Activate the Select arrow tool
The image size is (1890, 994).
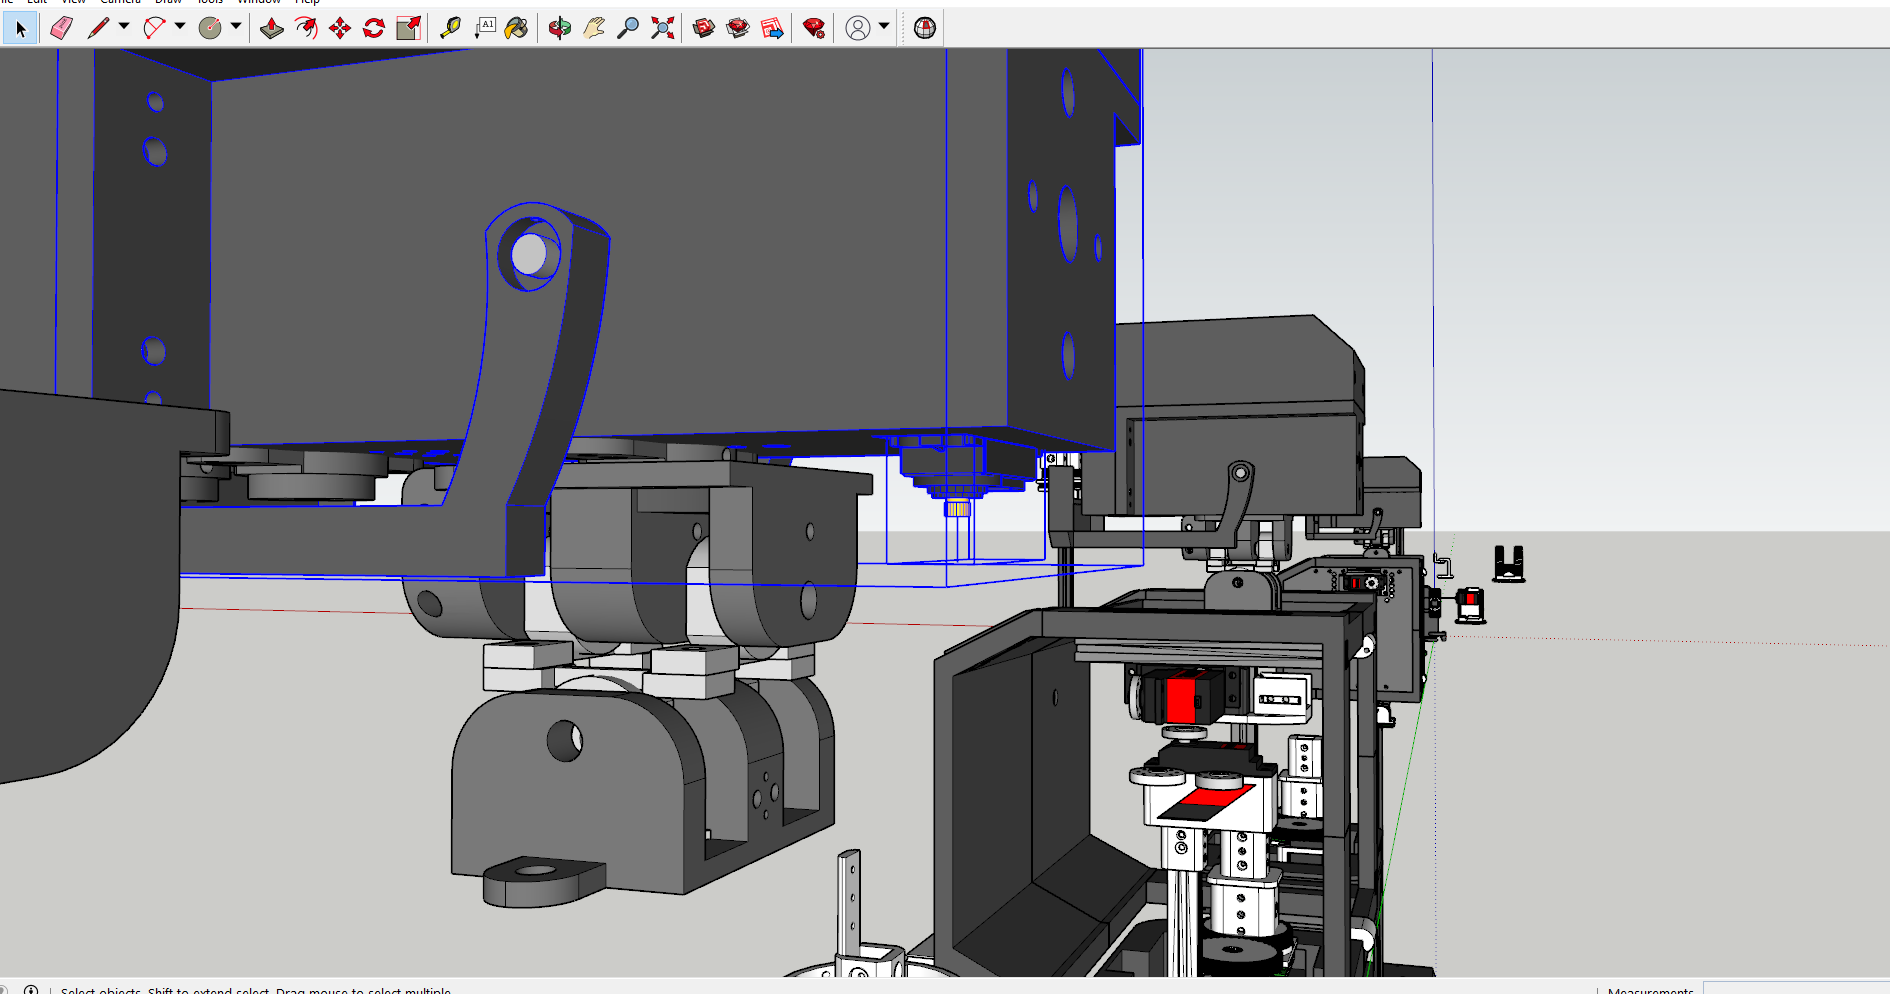[x=20, y=28]
